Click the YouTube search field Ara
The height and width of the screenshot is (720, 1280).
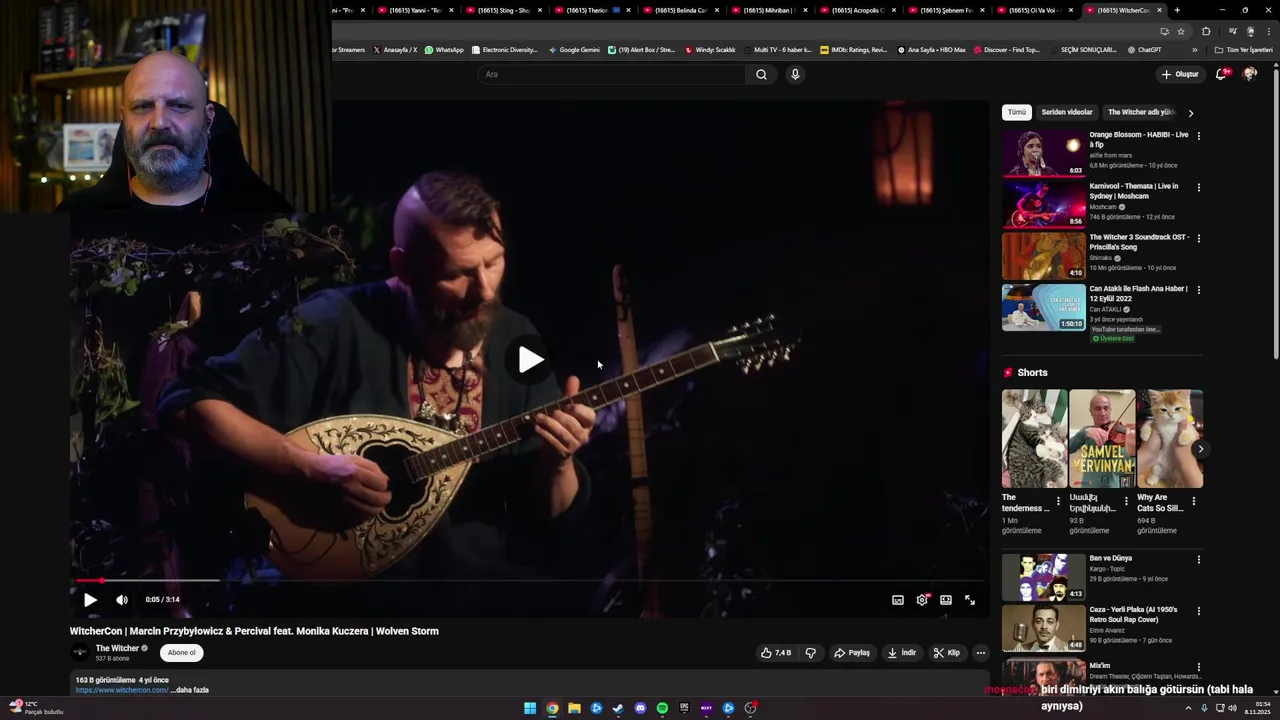tap(612, 74)
